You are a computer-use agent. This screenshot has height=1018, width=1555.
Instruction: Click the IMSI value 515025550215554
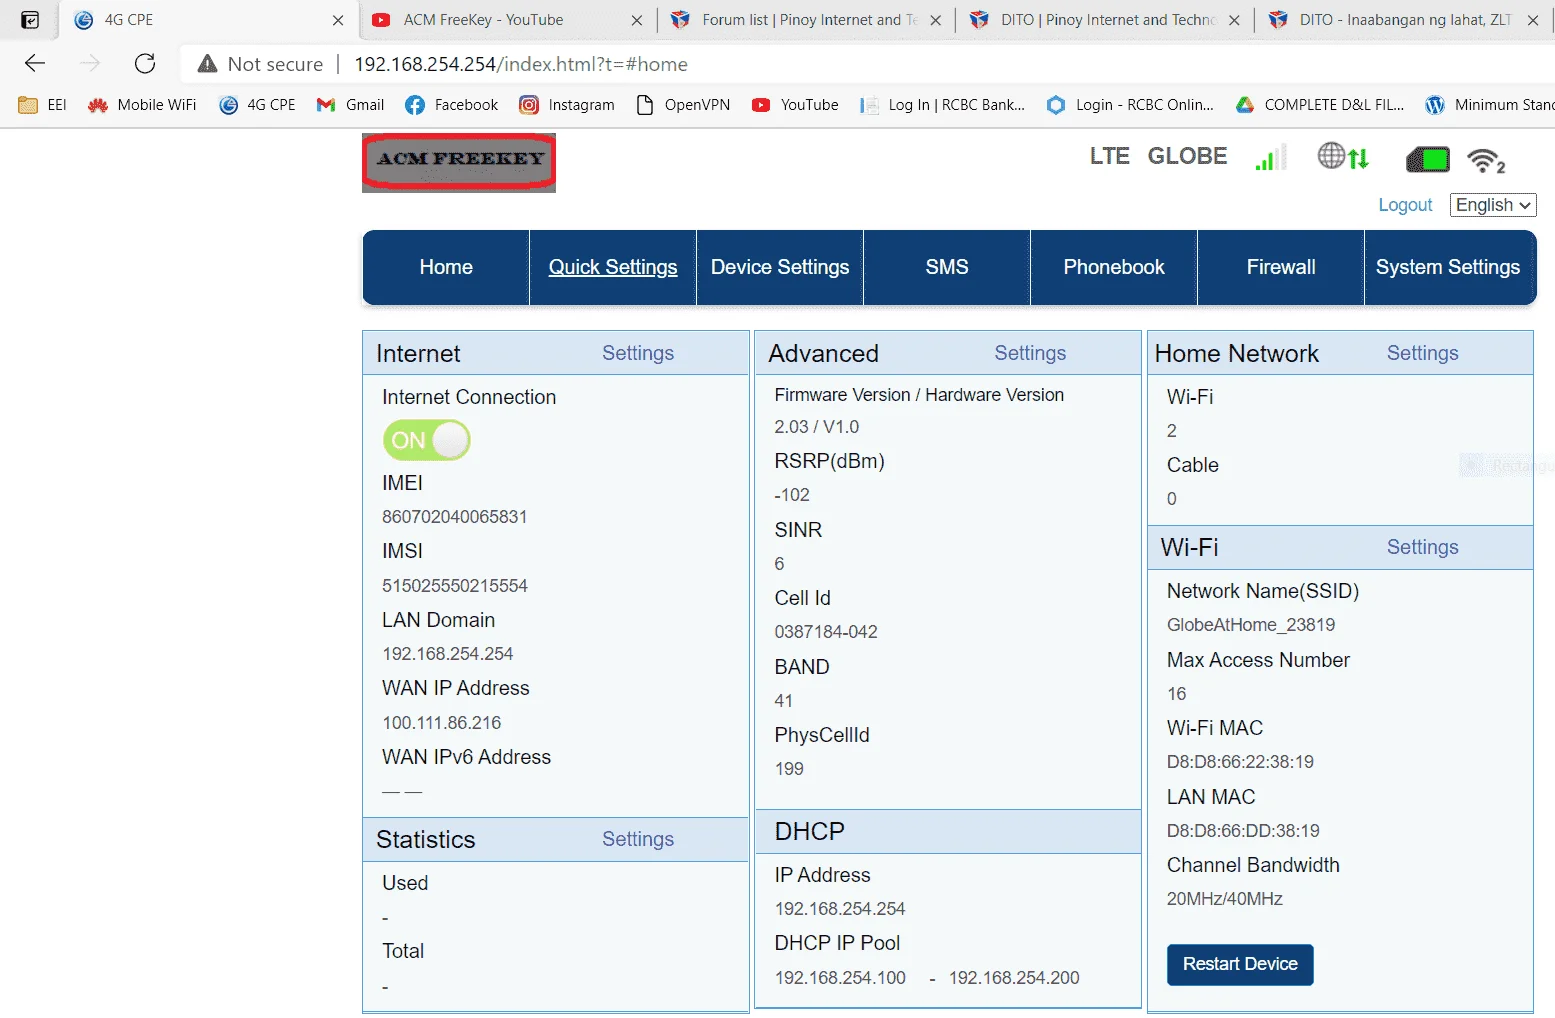tap(455, 586)
